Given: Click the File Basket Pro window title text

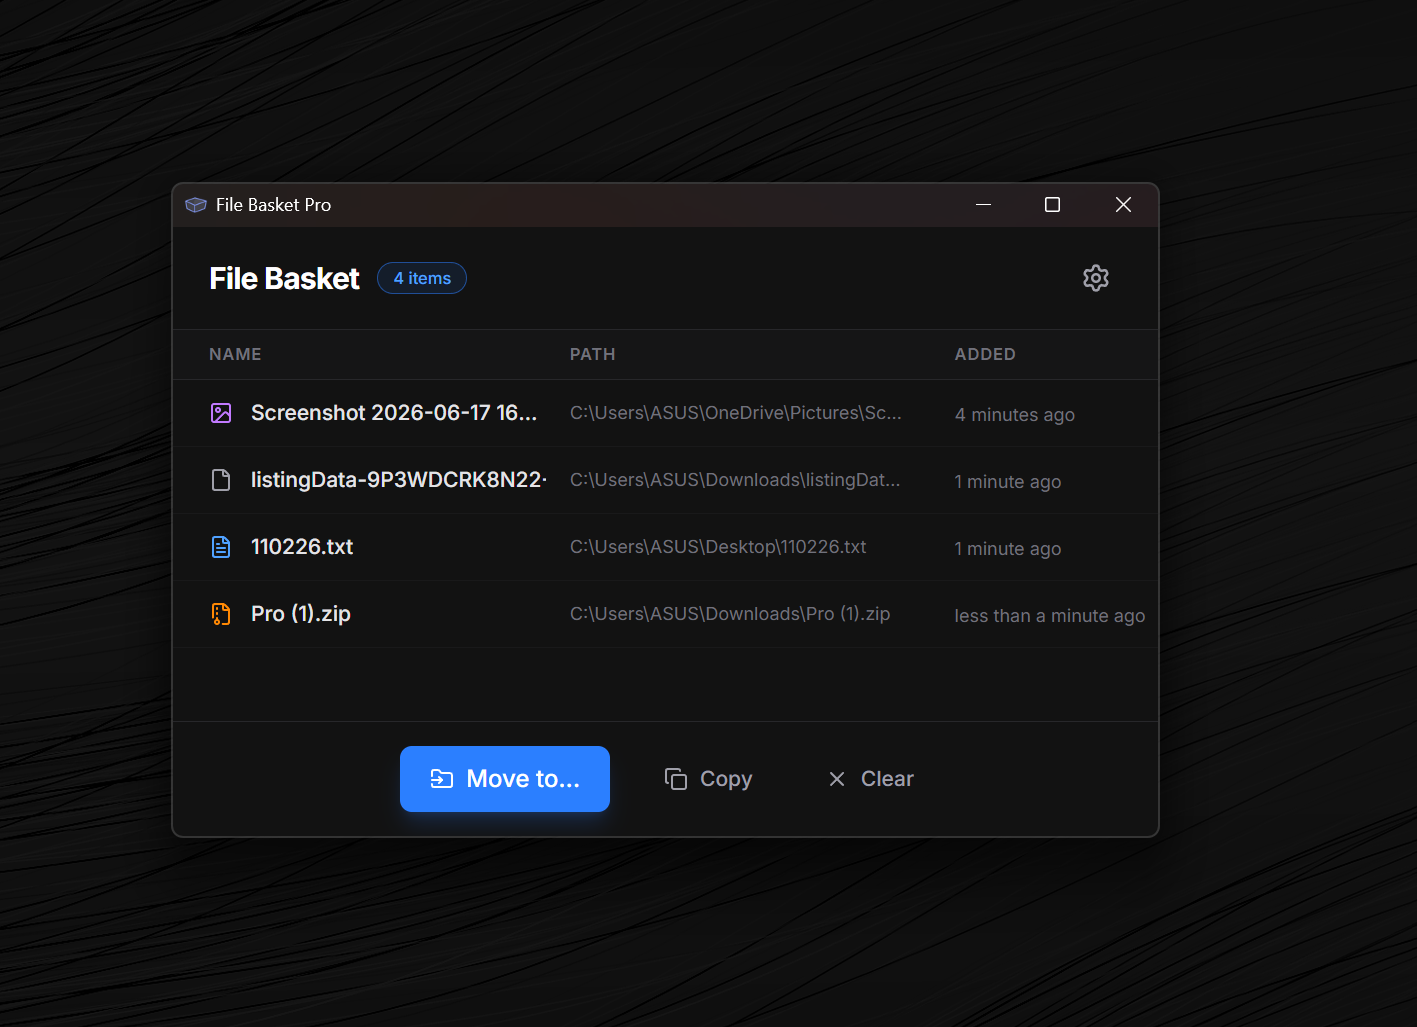Looking at the screenshot, I should pyautogui.click(x=273, y=205).
